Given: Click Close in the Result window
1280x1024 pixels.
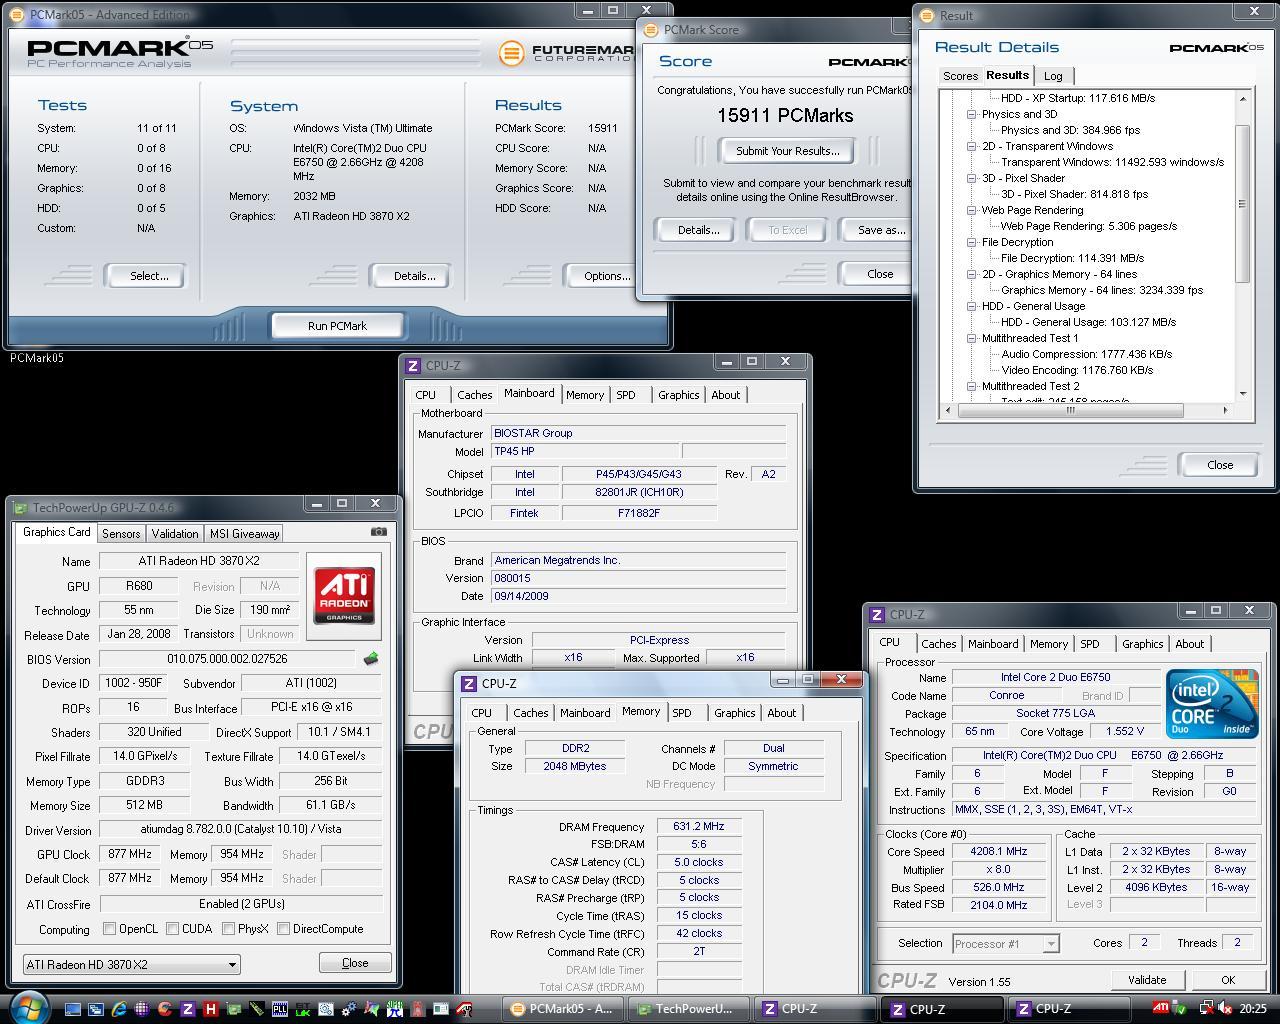Looking at the screenshot, I should pos(1220,465).
